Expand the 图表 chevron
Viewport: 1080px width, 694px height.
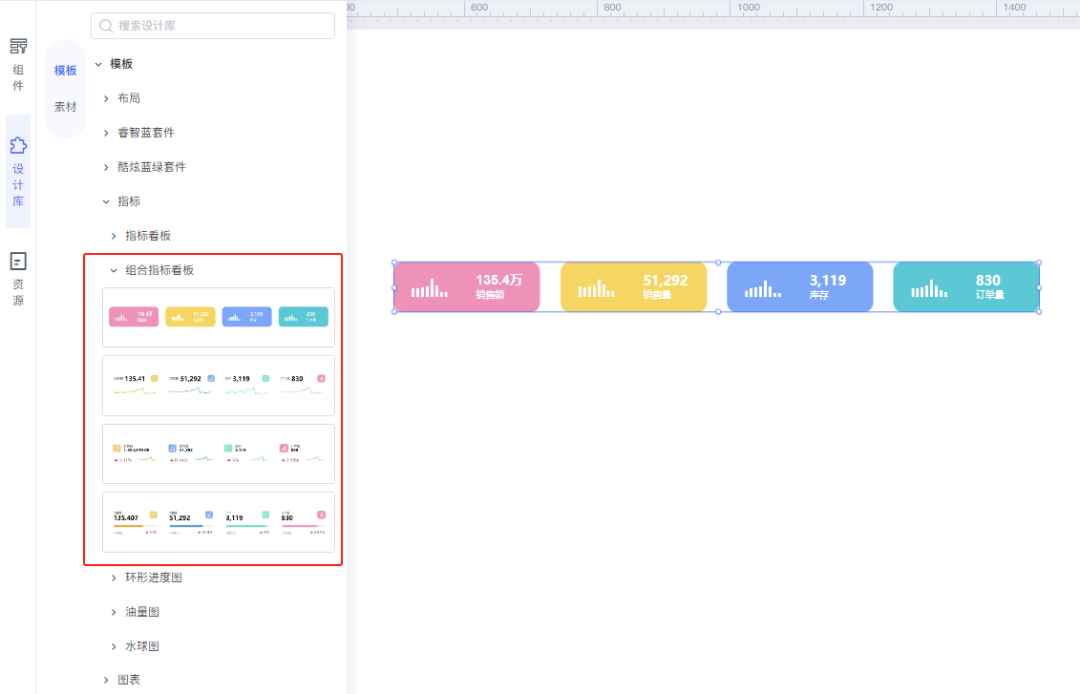pos(106,680)
